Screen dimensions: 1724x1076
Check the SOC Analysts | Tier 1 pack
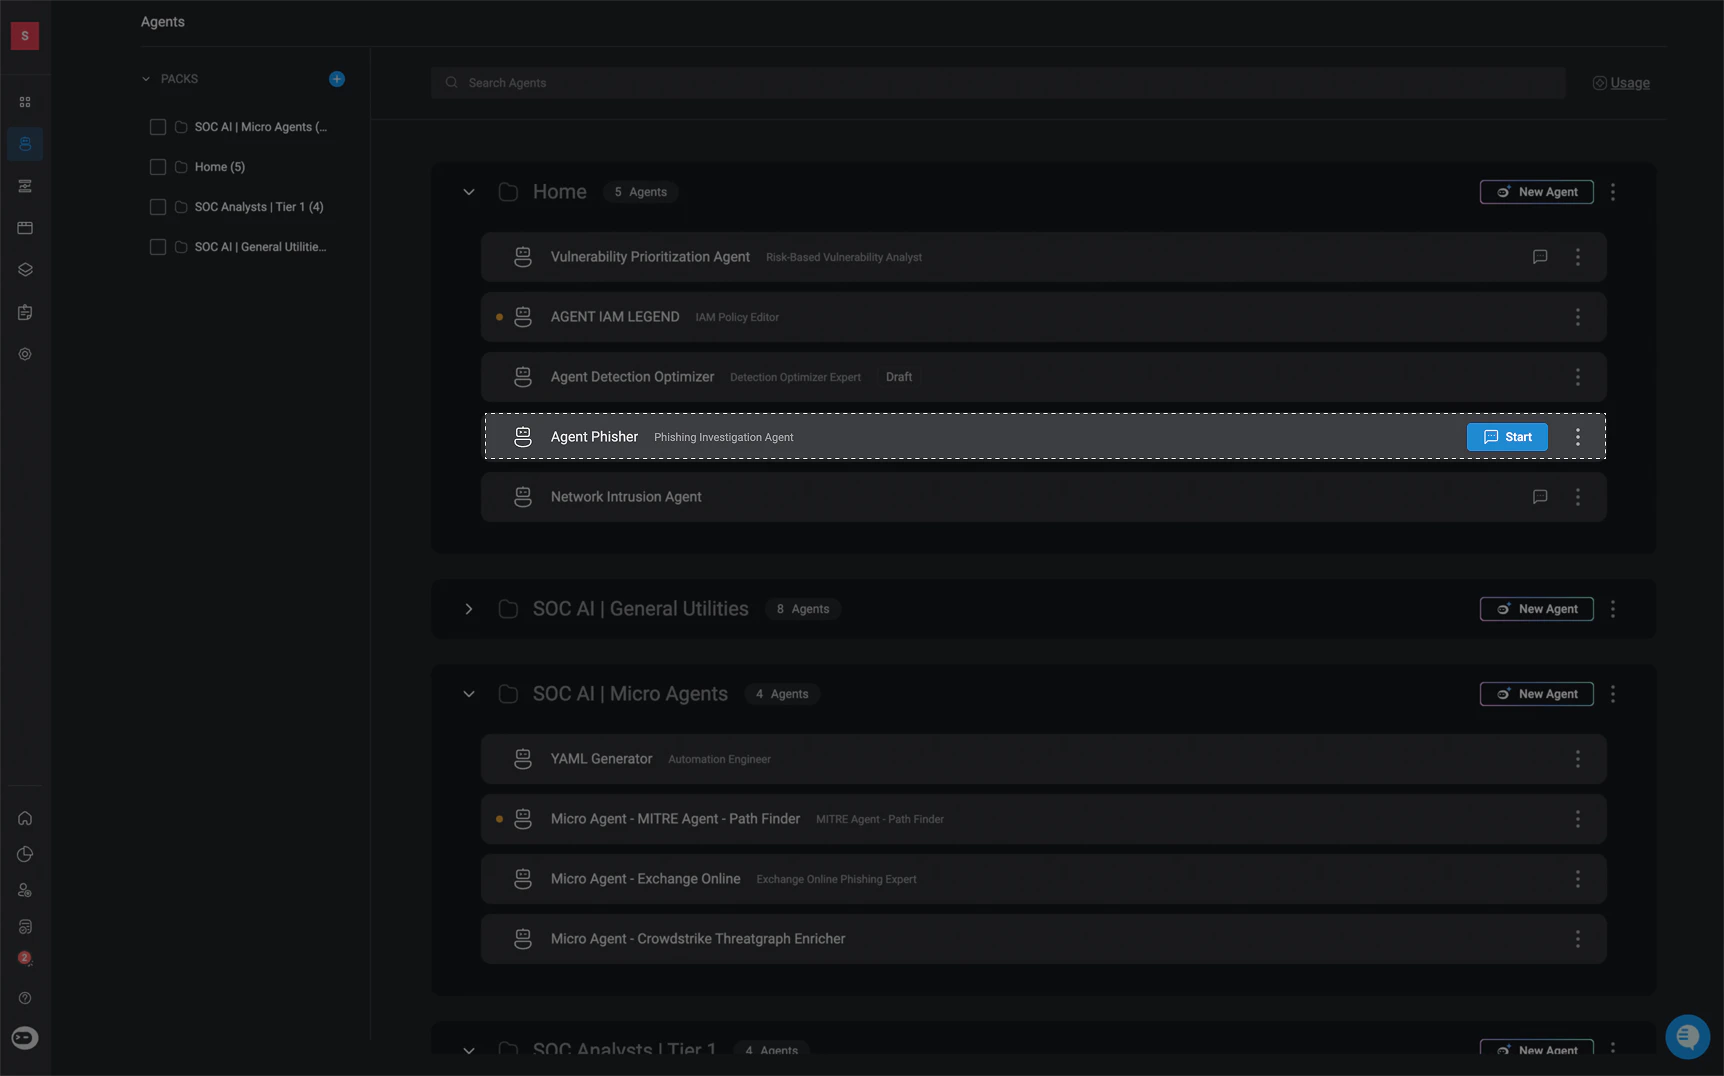pos(158,207)
